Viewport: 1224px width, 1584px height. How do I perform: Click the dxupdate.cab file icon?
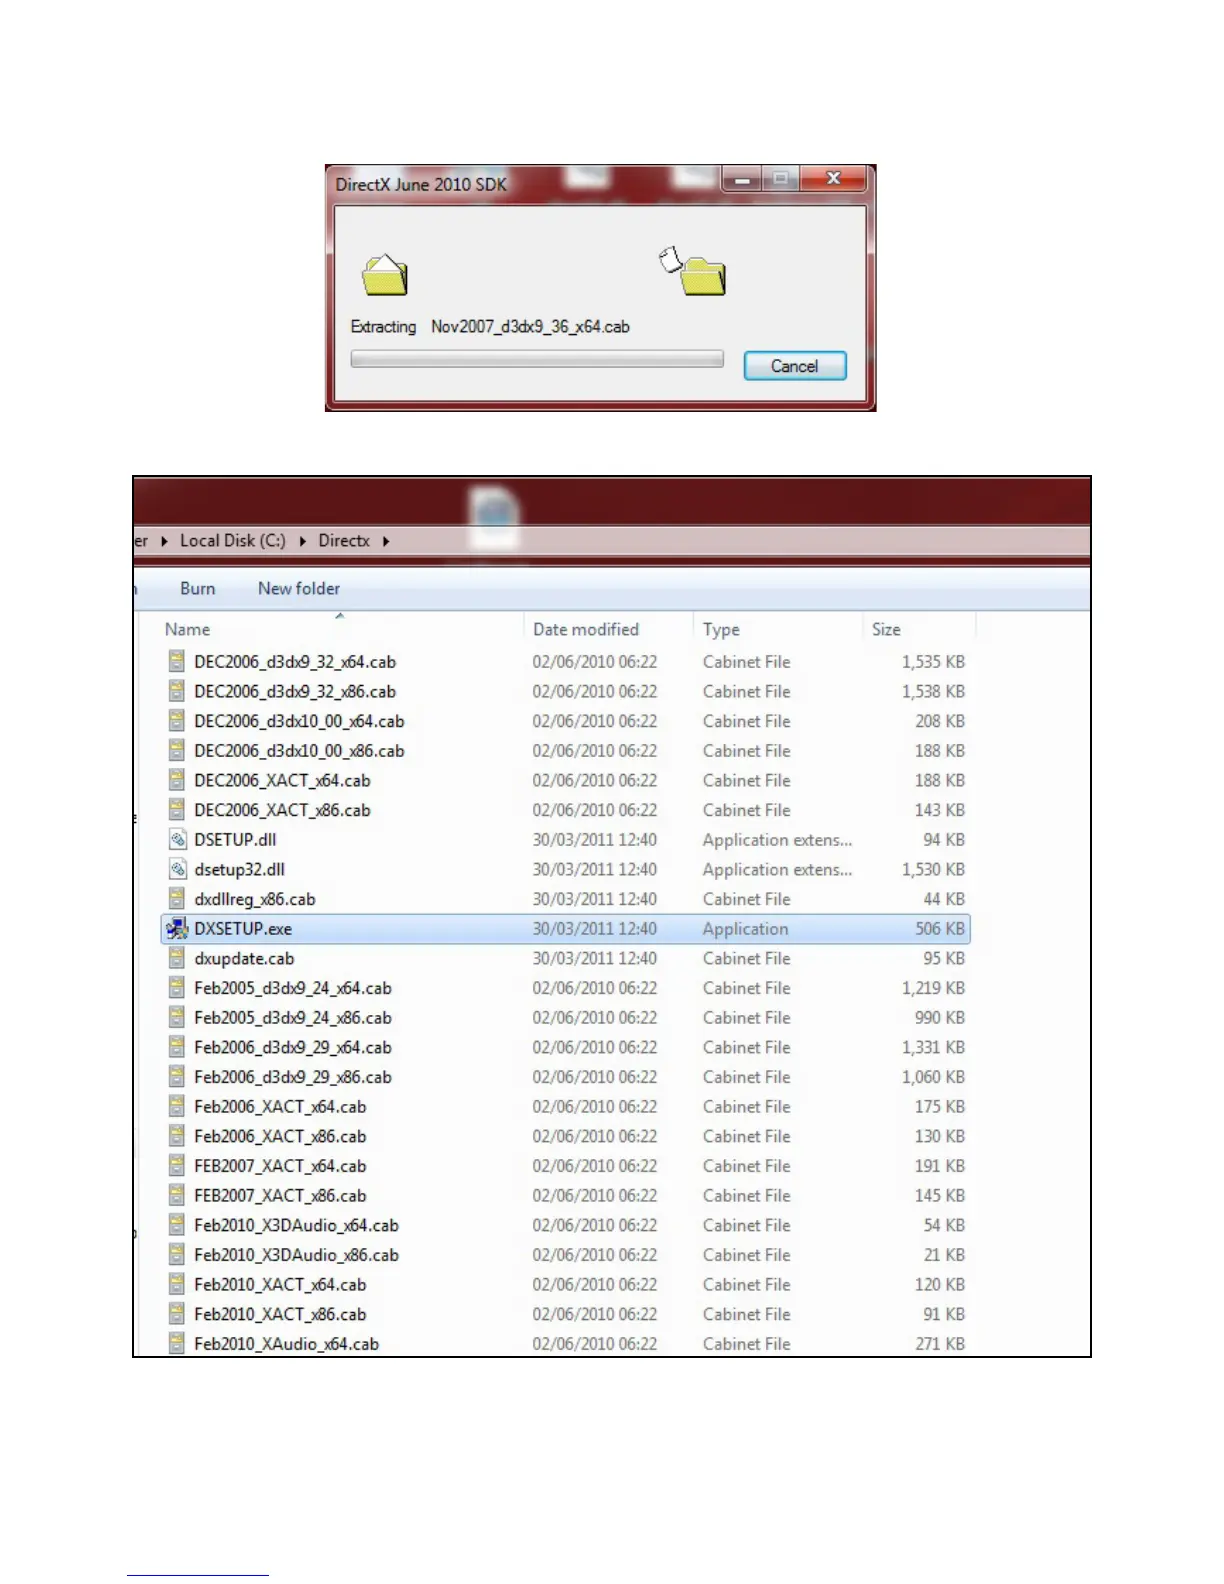pyautogui.click(x=177, y=958)
